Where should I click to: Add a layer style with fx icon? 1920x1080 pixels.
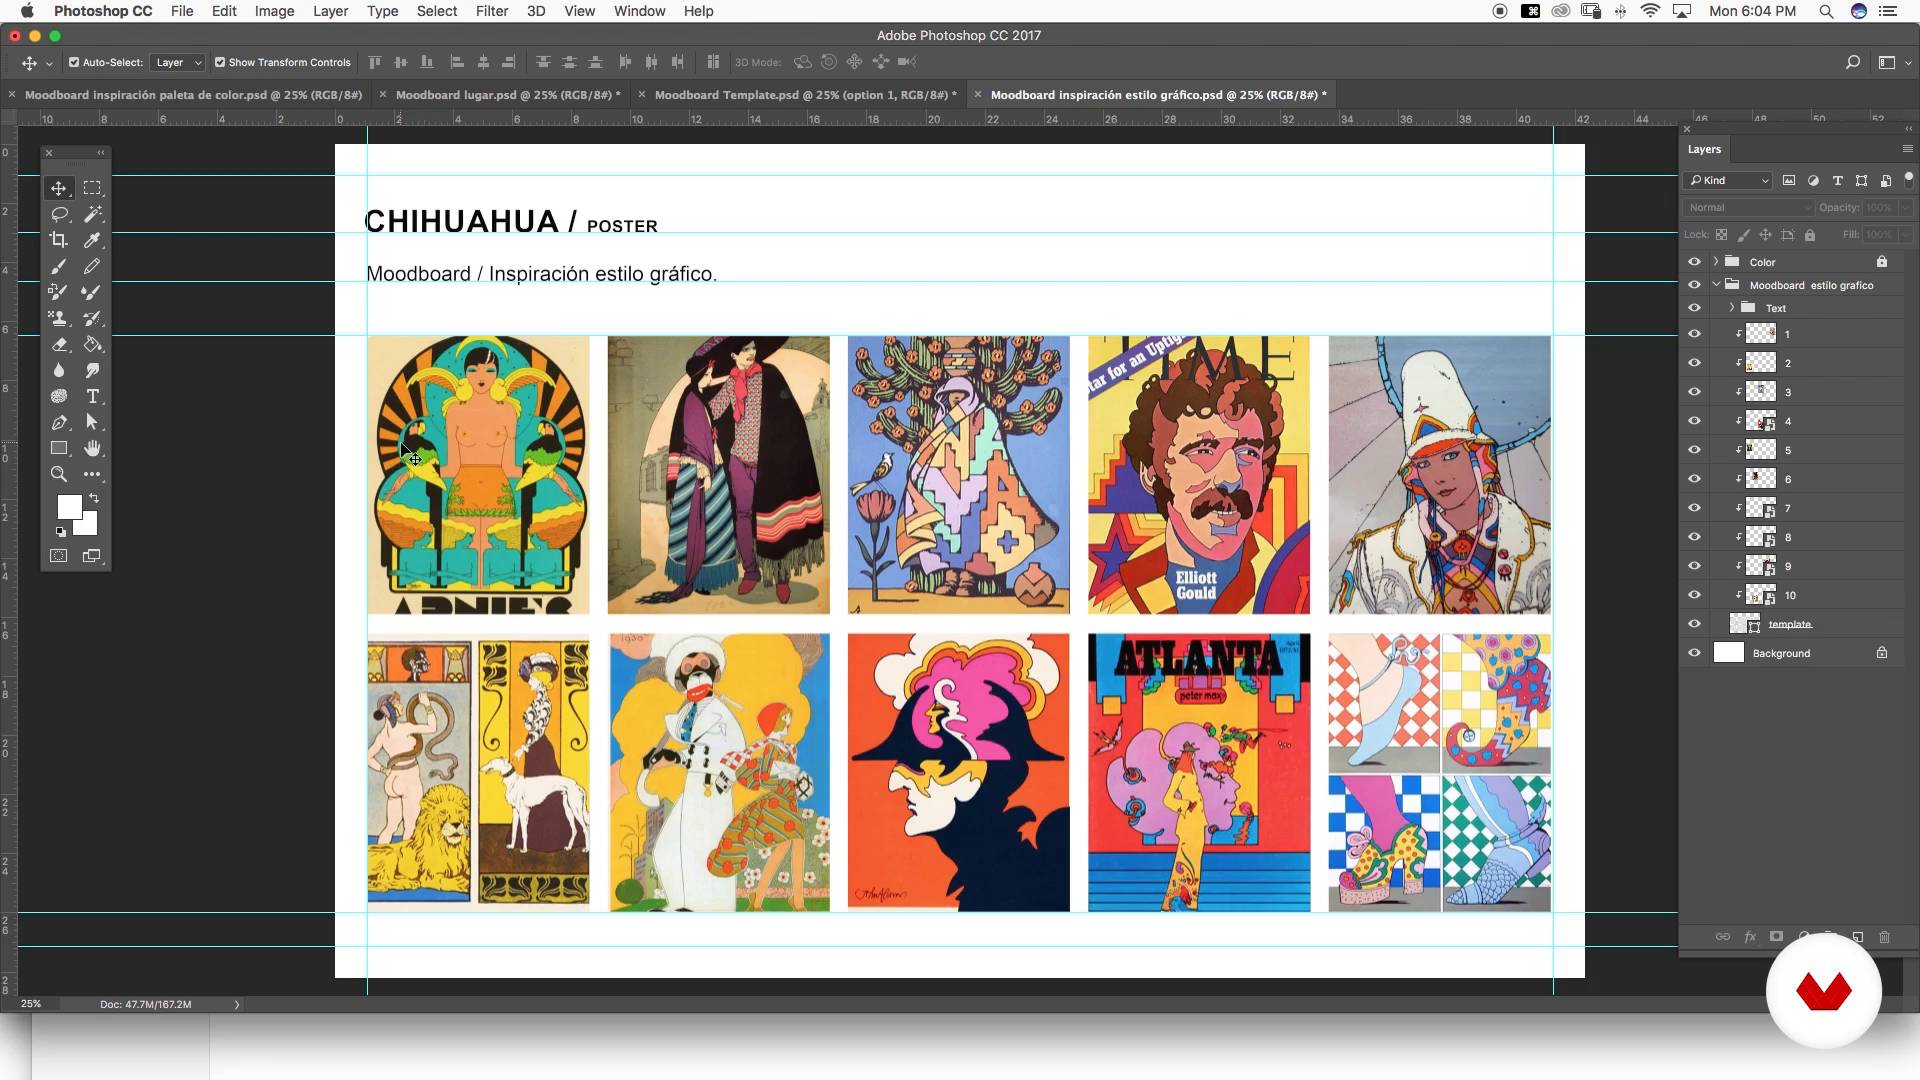pyautogui.click(x=1750, y=937)
